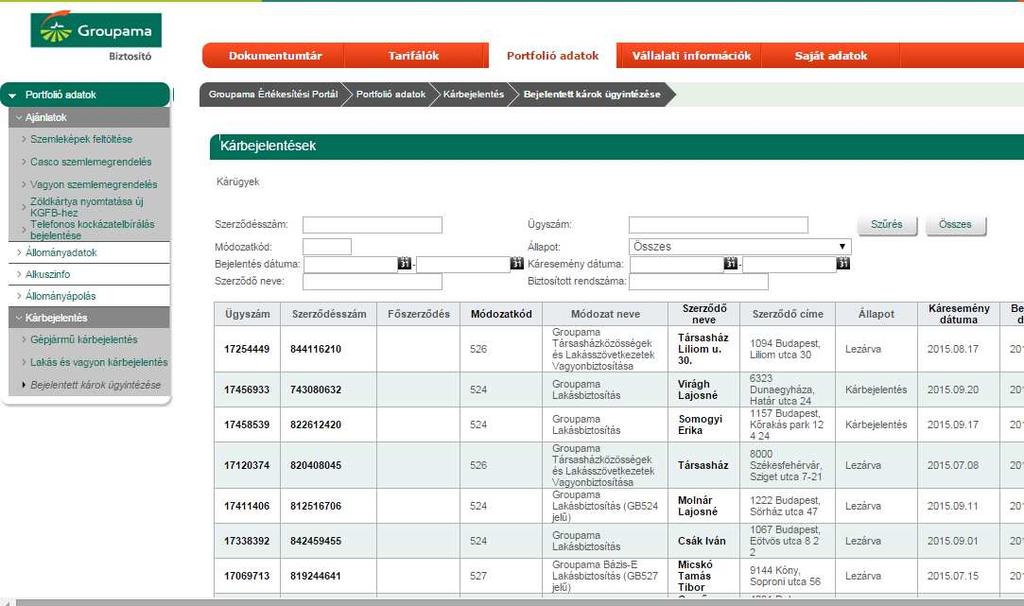Click the Főszerződés column header
This screenshot has width=1024, height=606.
click(x=419, y=314)
